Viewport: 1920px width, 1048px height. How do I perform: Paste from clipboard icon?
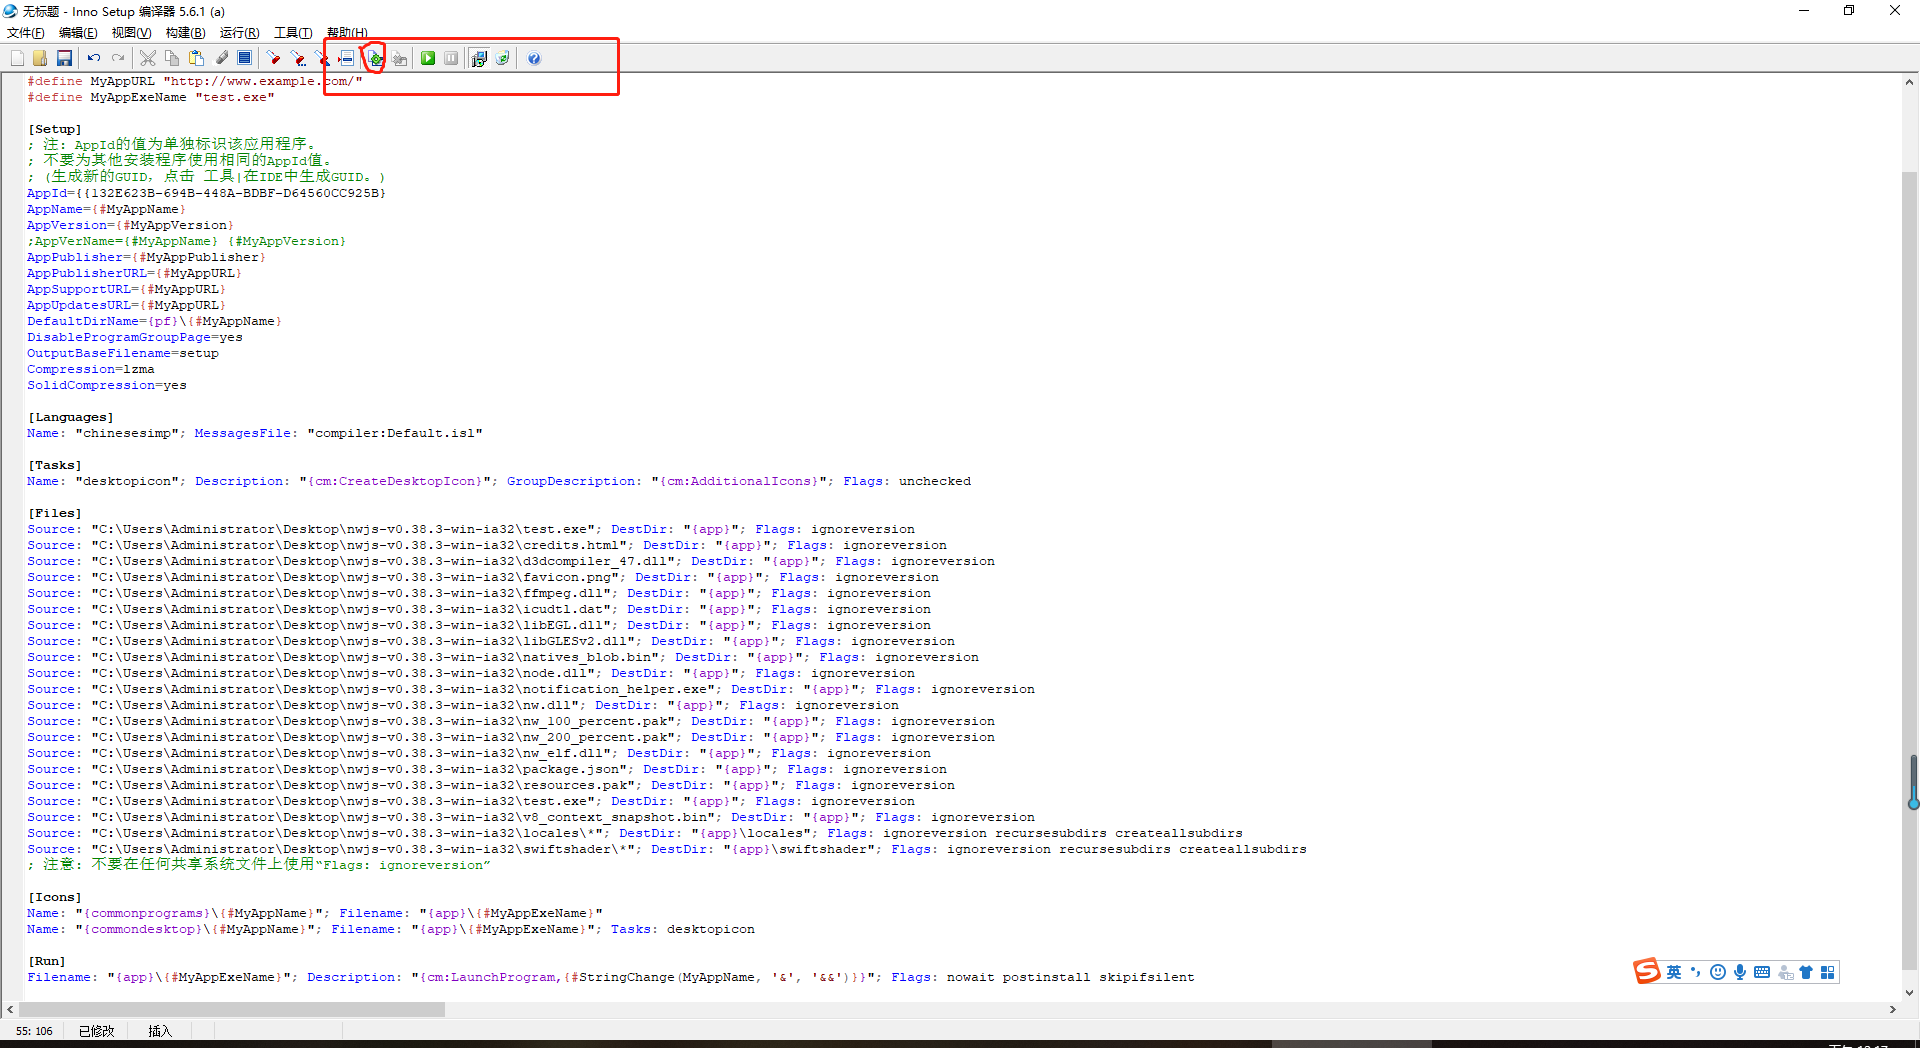click(196, 58)
